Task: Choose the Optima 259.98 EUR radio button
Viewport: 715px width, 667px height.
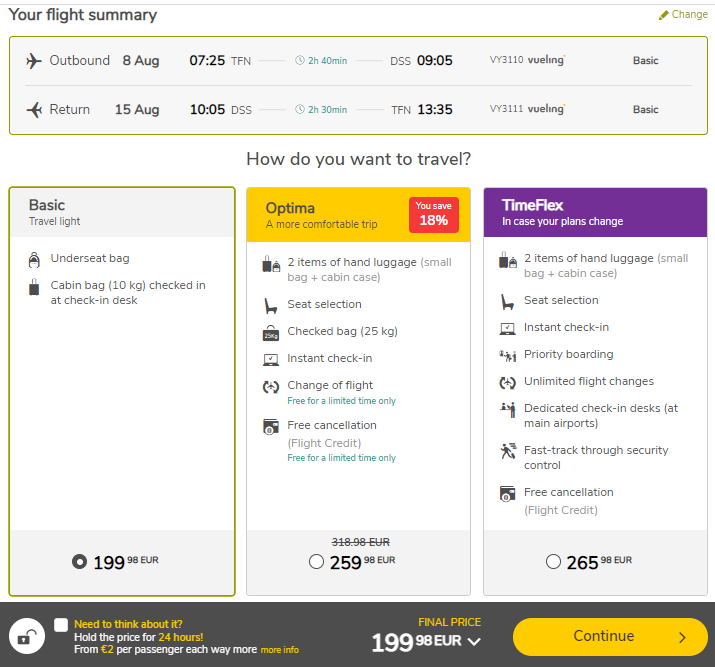Action: (x=316, y=561)
